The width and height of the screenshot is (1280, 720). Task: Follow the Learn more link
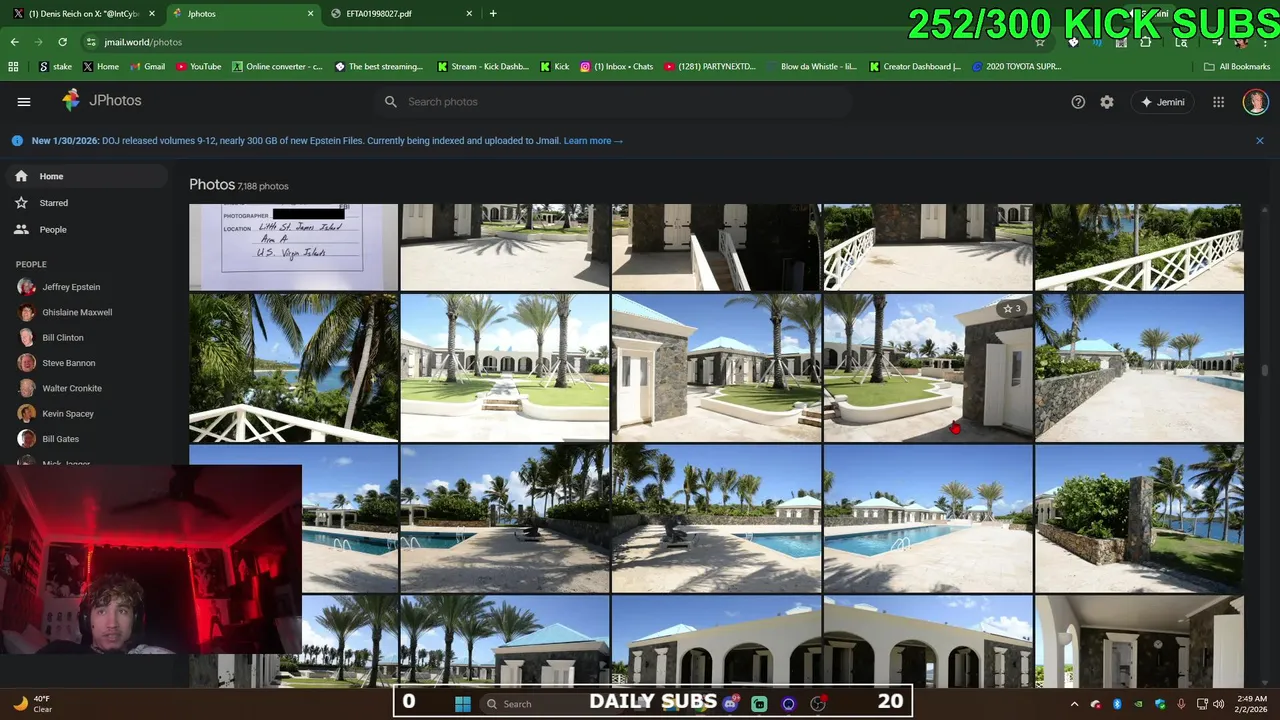[593, 141]
